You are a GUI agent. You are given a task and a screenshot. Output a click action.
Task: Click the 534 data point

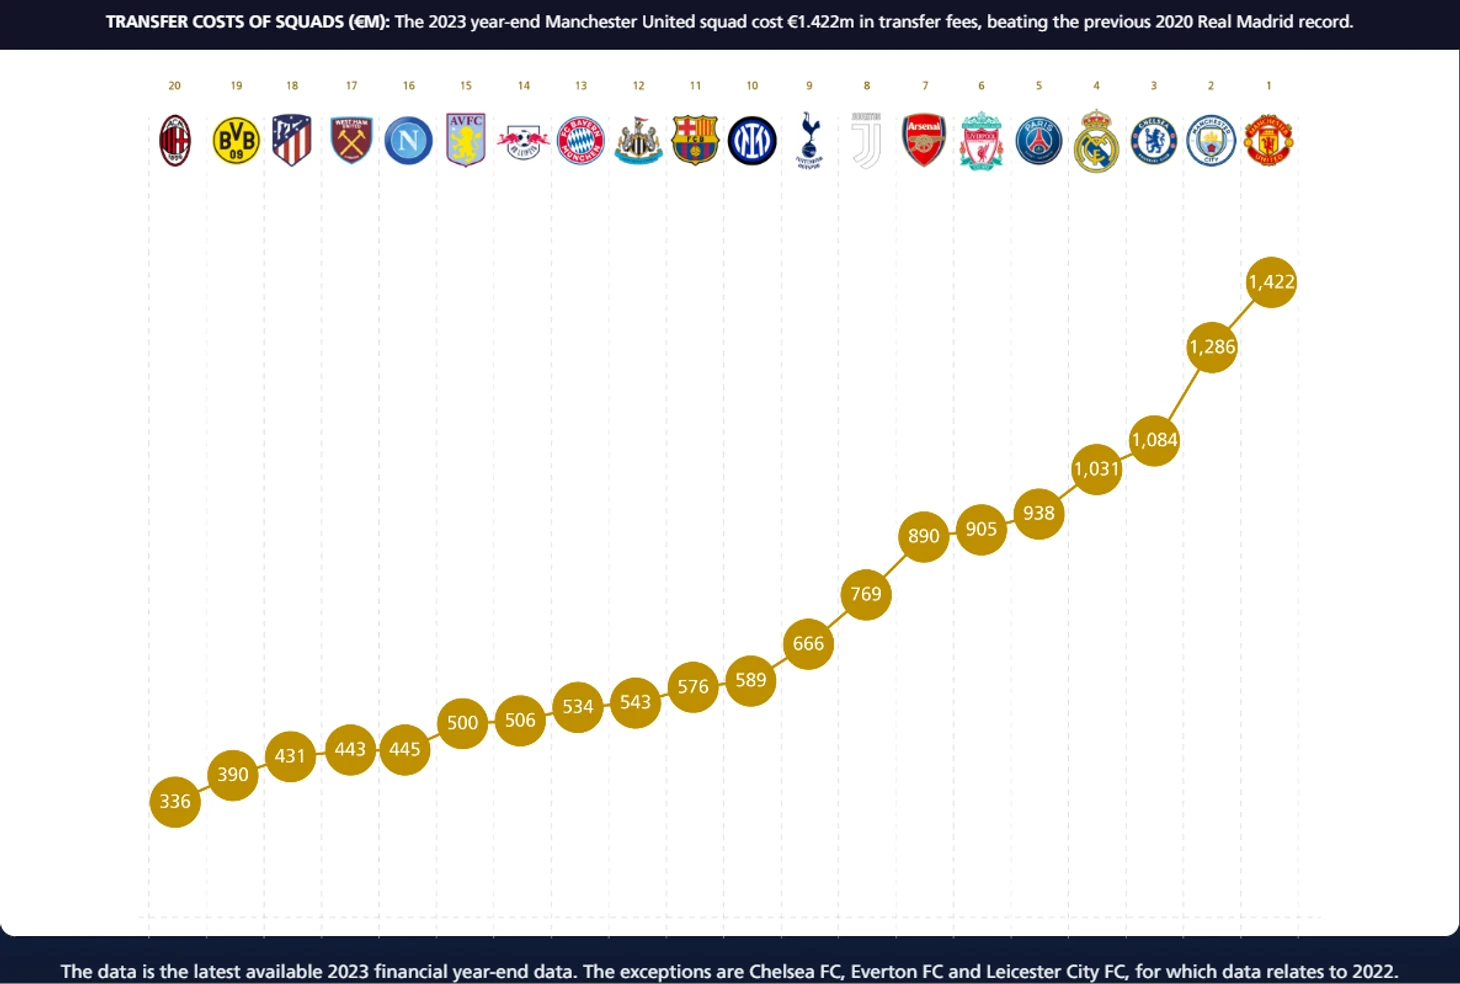pyautogui.click(x=578, y=707)
